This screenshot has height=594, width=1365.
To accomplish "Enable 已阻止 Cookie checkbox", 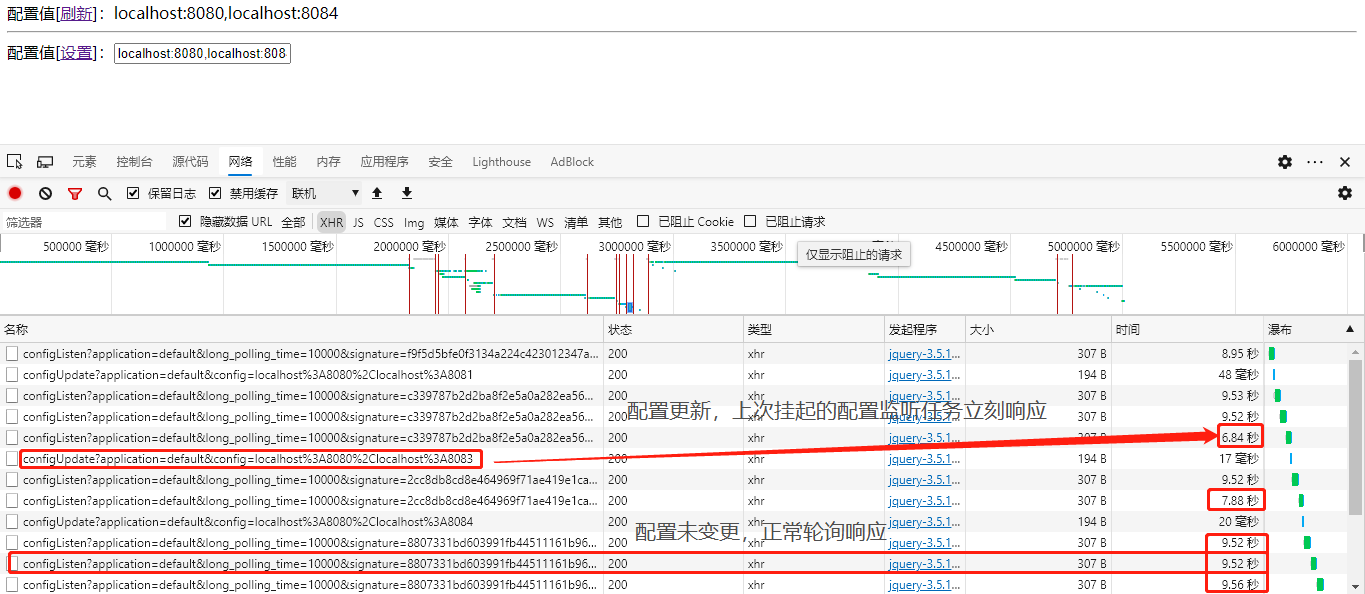I will [x=643, y=221].
